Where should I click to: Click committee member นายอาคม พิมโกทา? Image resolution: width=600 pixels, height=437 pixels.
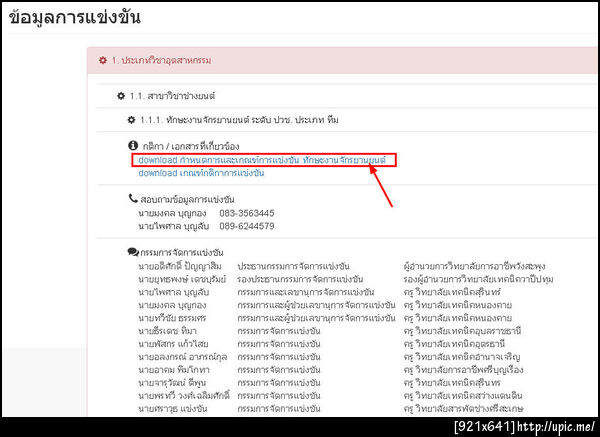(174, 370)
